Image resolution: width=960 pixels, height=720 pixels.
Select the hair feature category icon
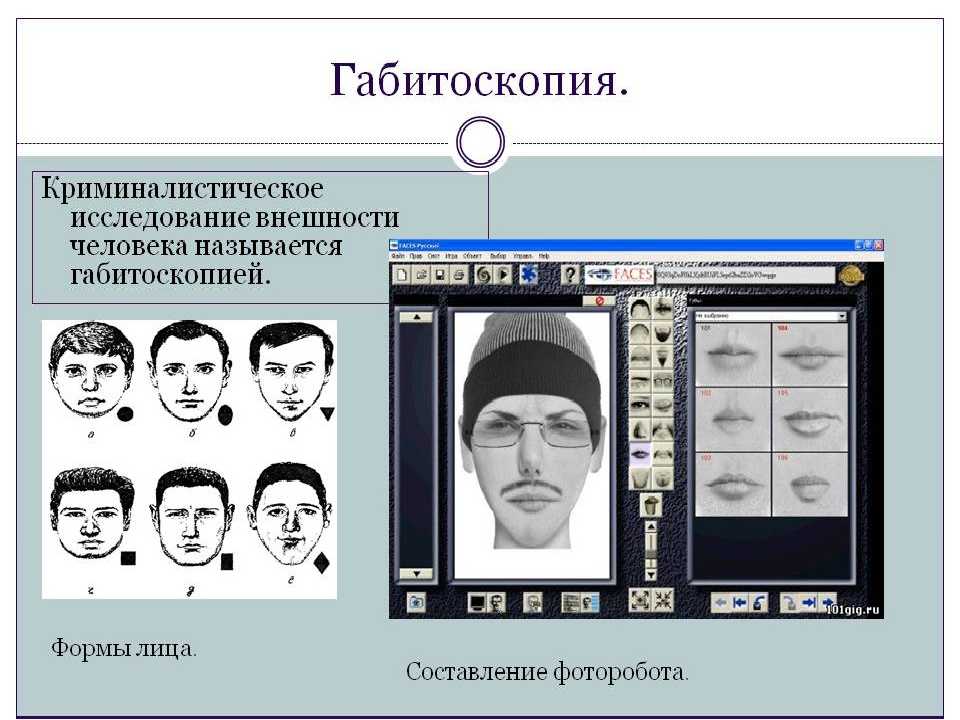(639, 307)
